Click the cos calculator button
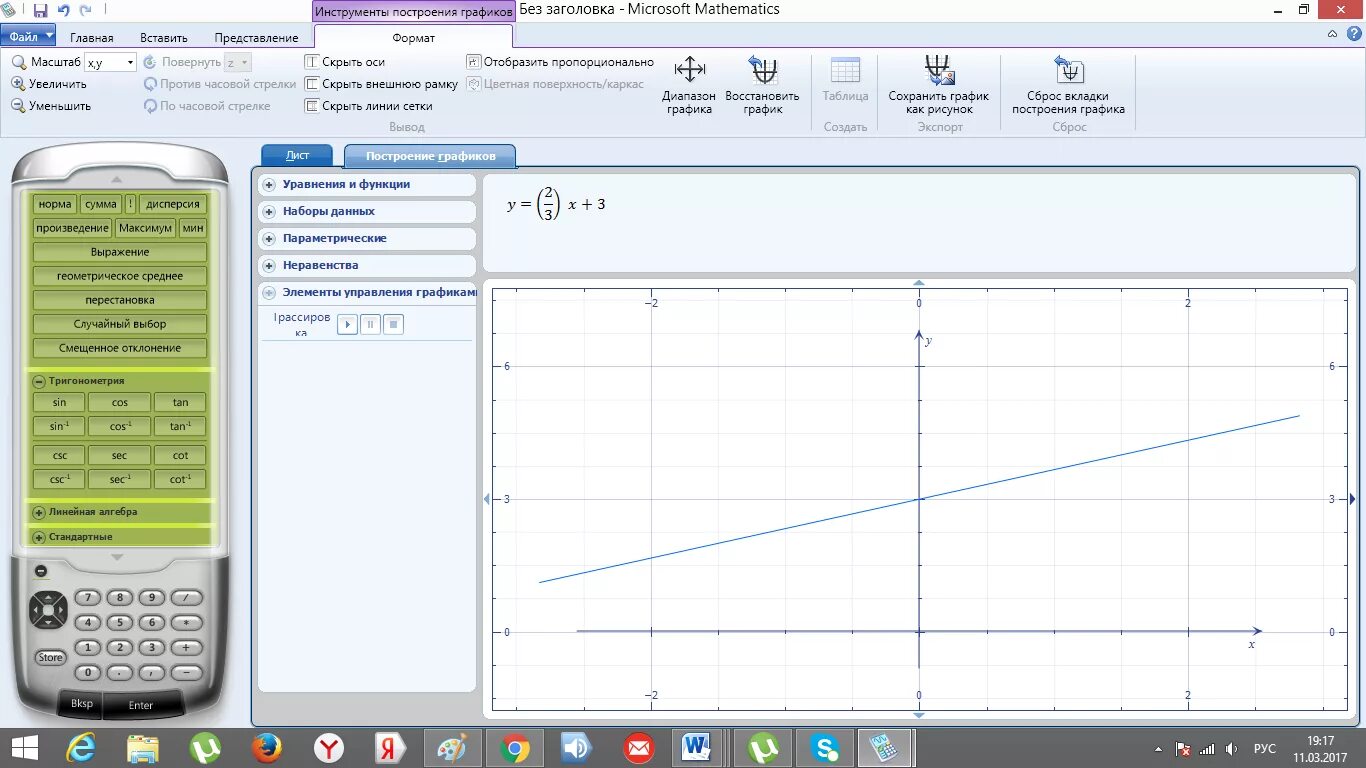The height and width of the screenshot is (768, 1366). point(120,402)
